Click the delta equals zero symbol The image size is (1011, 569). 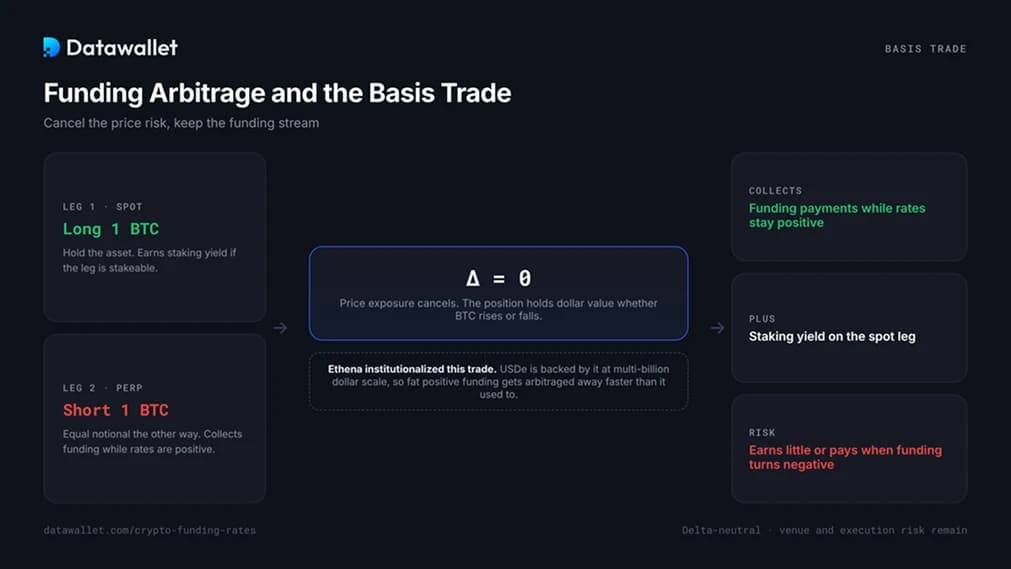(x=498, y=278)
